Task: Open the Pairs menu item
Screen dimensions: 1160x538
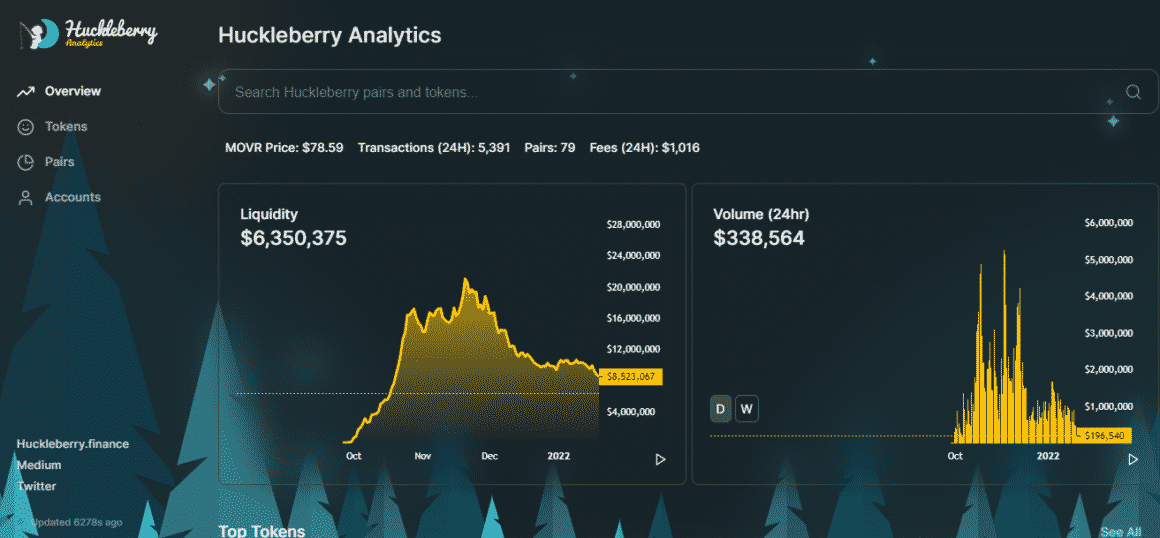Action: click(x=59, y=161)
